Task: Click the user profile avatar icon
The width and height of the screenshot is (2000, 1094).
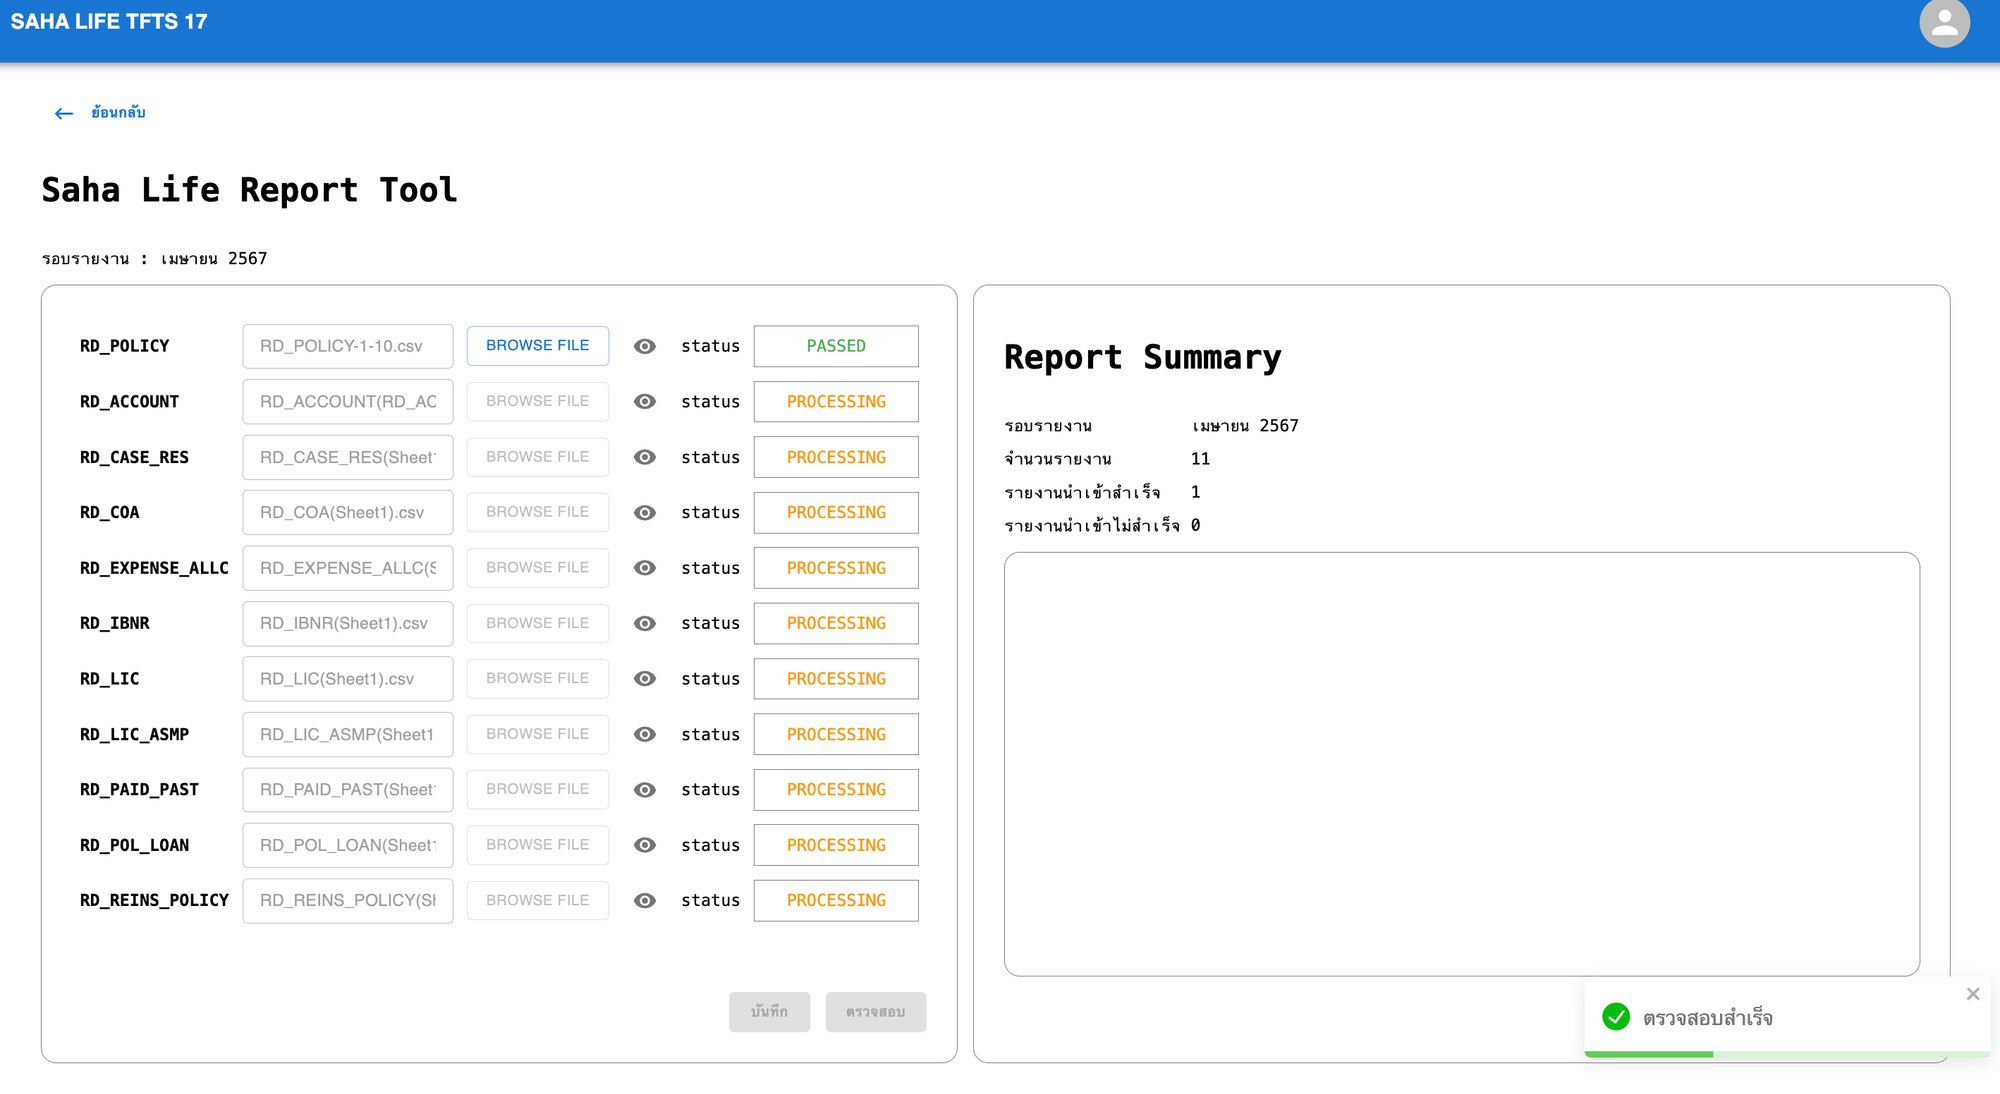Action: click(1943, 23)
